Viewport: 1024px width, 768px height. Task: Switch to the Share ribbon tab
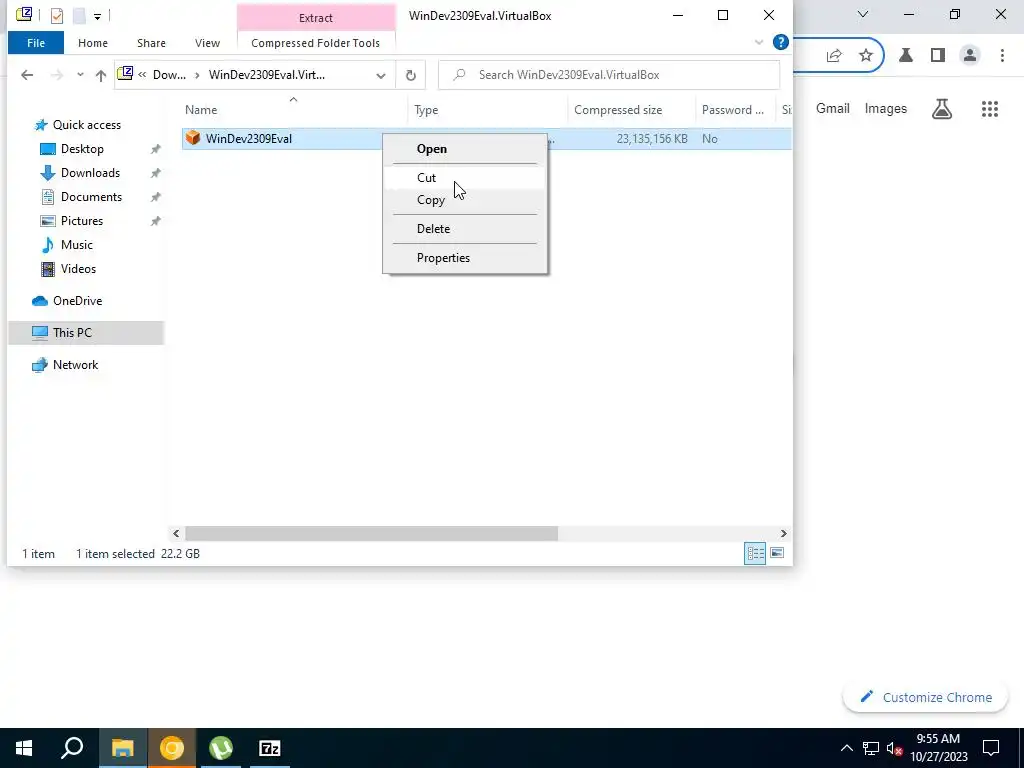151,43
